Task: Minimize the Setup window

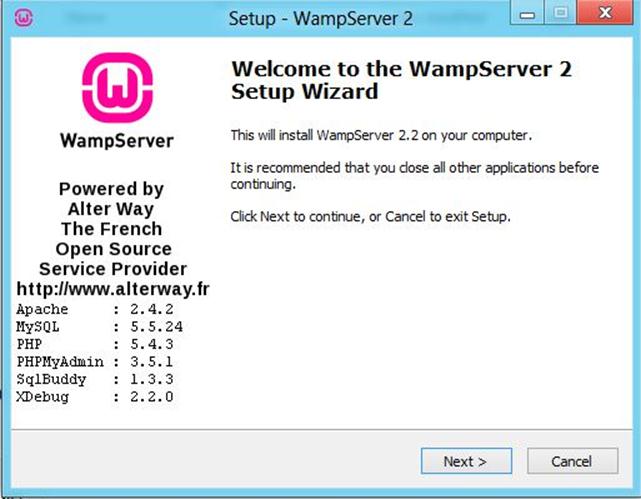Action: [x=527, y=12]
